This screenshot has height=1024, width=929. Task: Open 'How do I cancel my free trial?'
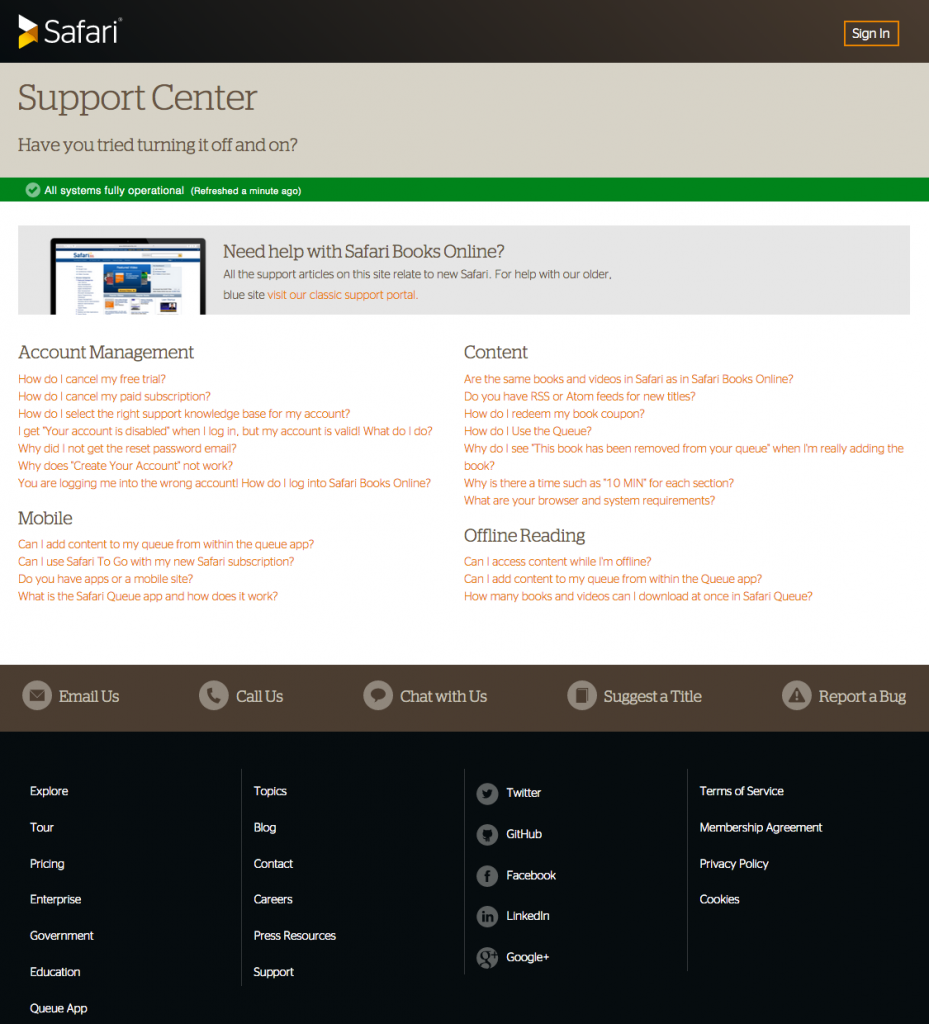coord(92,379)
